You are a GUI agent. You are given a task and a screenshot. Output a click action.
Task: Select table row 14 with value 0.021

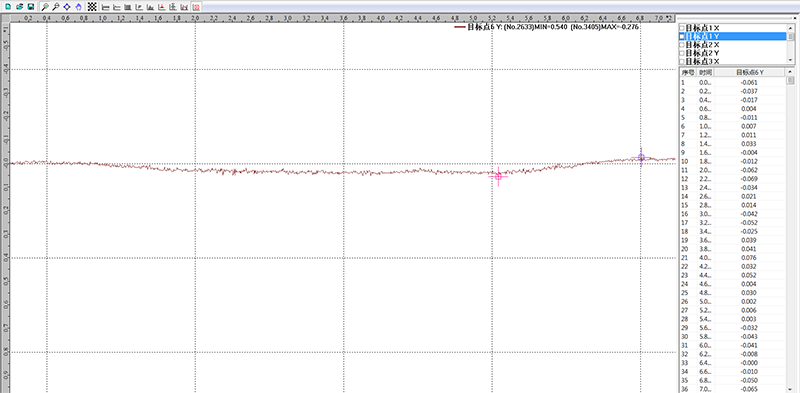733,196
